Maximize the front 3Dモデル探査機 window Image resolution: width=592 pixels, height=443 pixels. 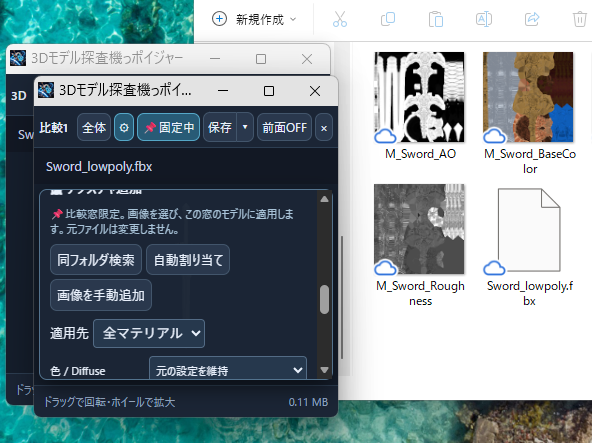click(x=269, y=91)
